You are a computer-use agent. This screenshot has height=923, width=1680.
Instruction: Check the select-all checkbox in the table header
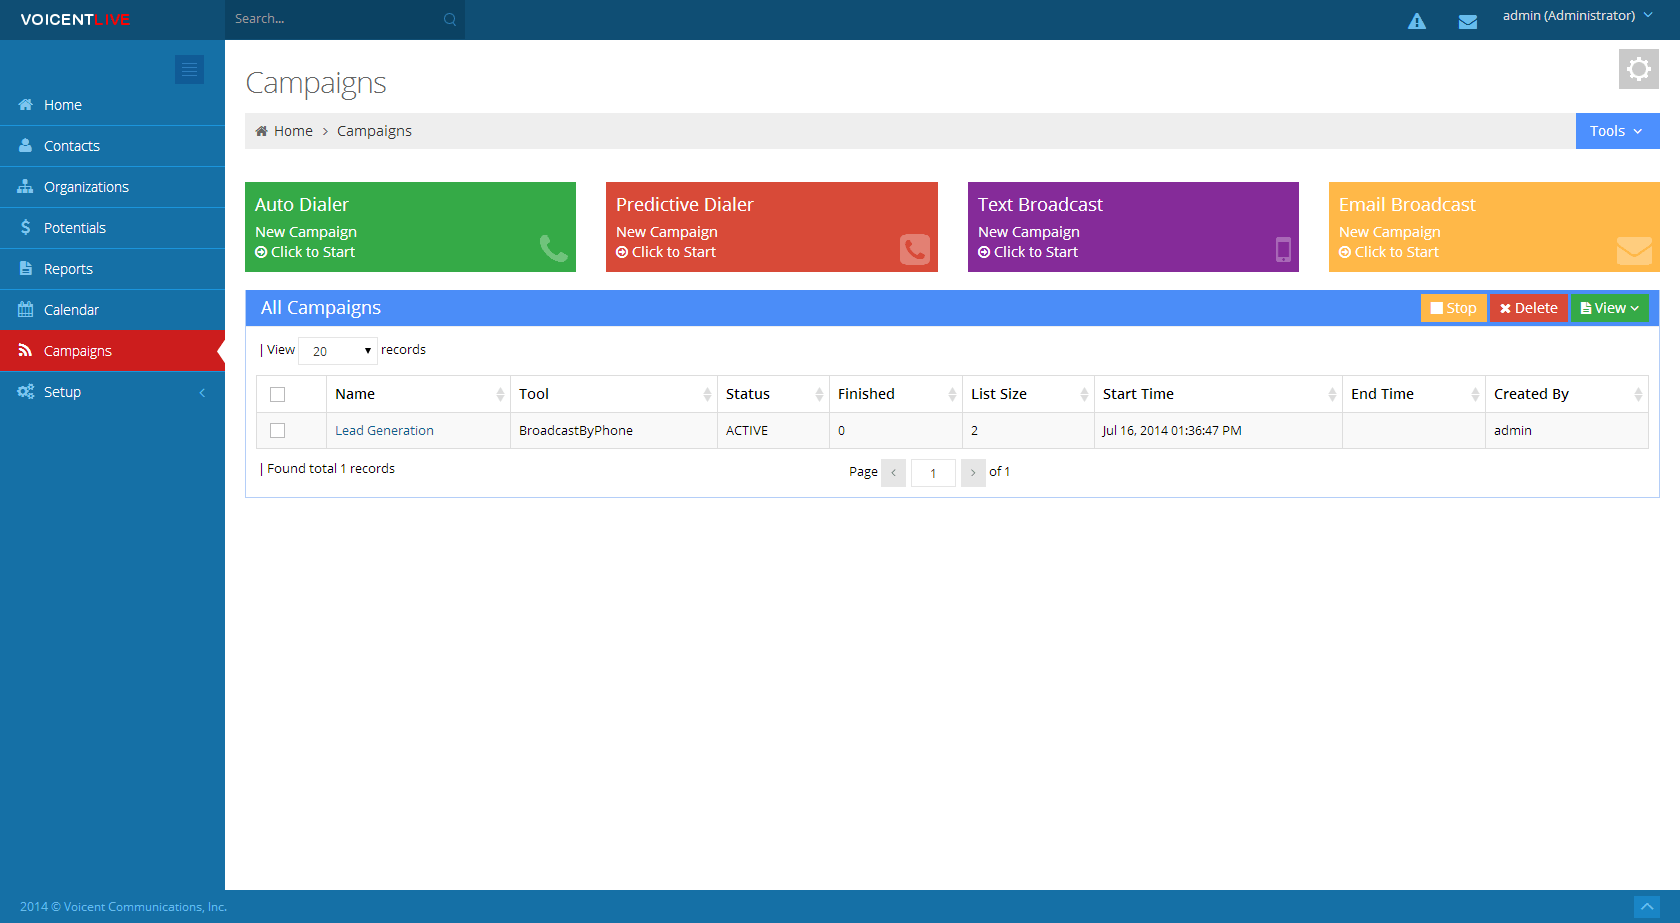(277, 394)
